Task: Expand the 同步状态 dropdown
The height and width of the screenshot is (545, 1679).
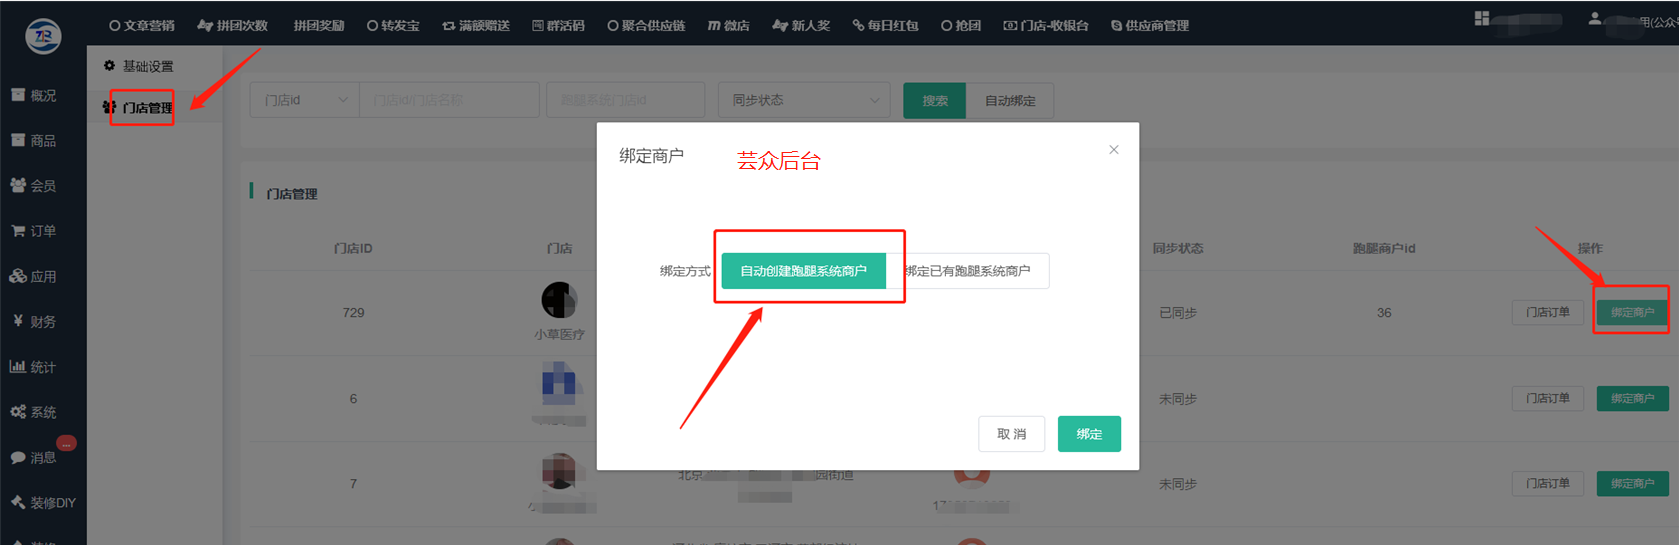Action: click(x=804, y=100)
